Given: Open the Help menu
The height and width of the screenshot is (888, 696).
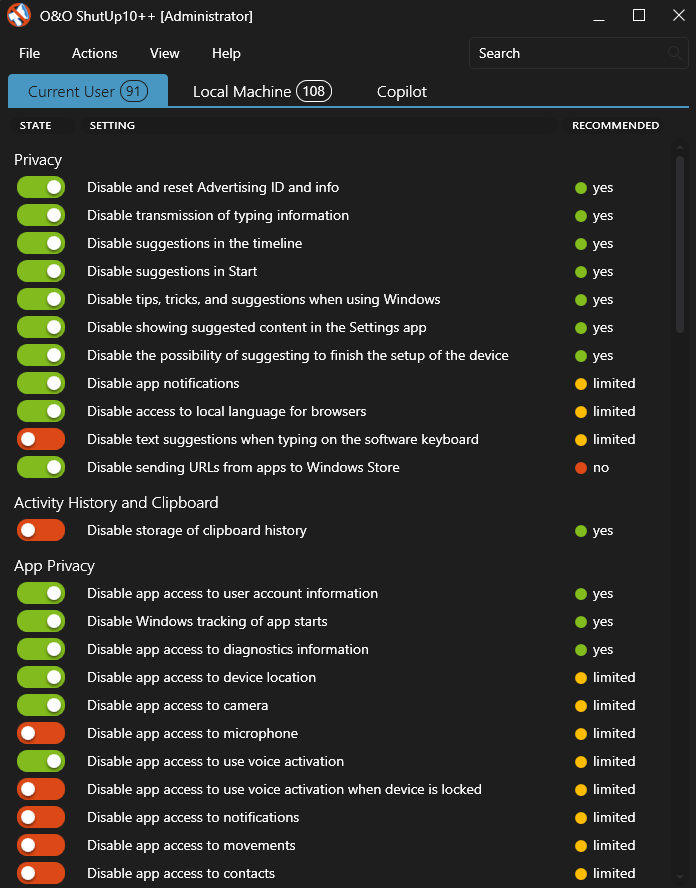Looking at the screenshot, I should [226, 53].
